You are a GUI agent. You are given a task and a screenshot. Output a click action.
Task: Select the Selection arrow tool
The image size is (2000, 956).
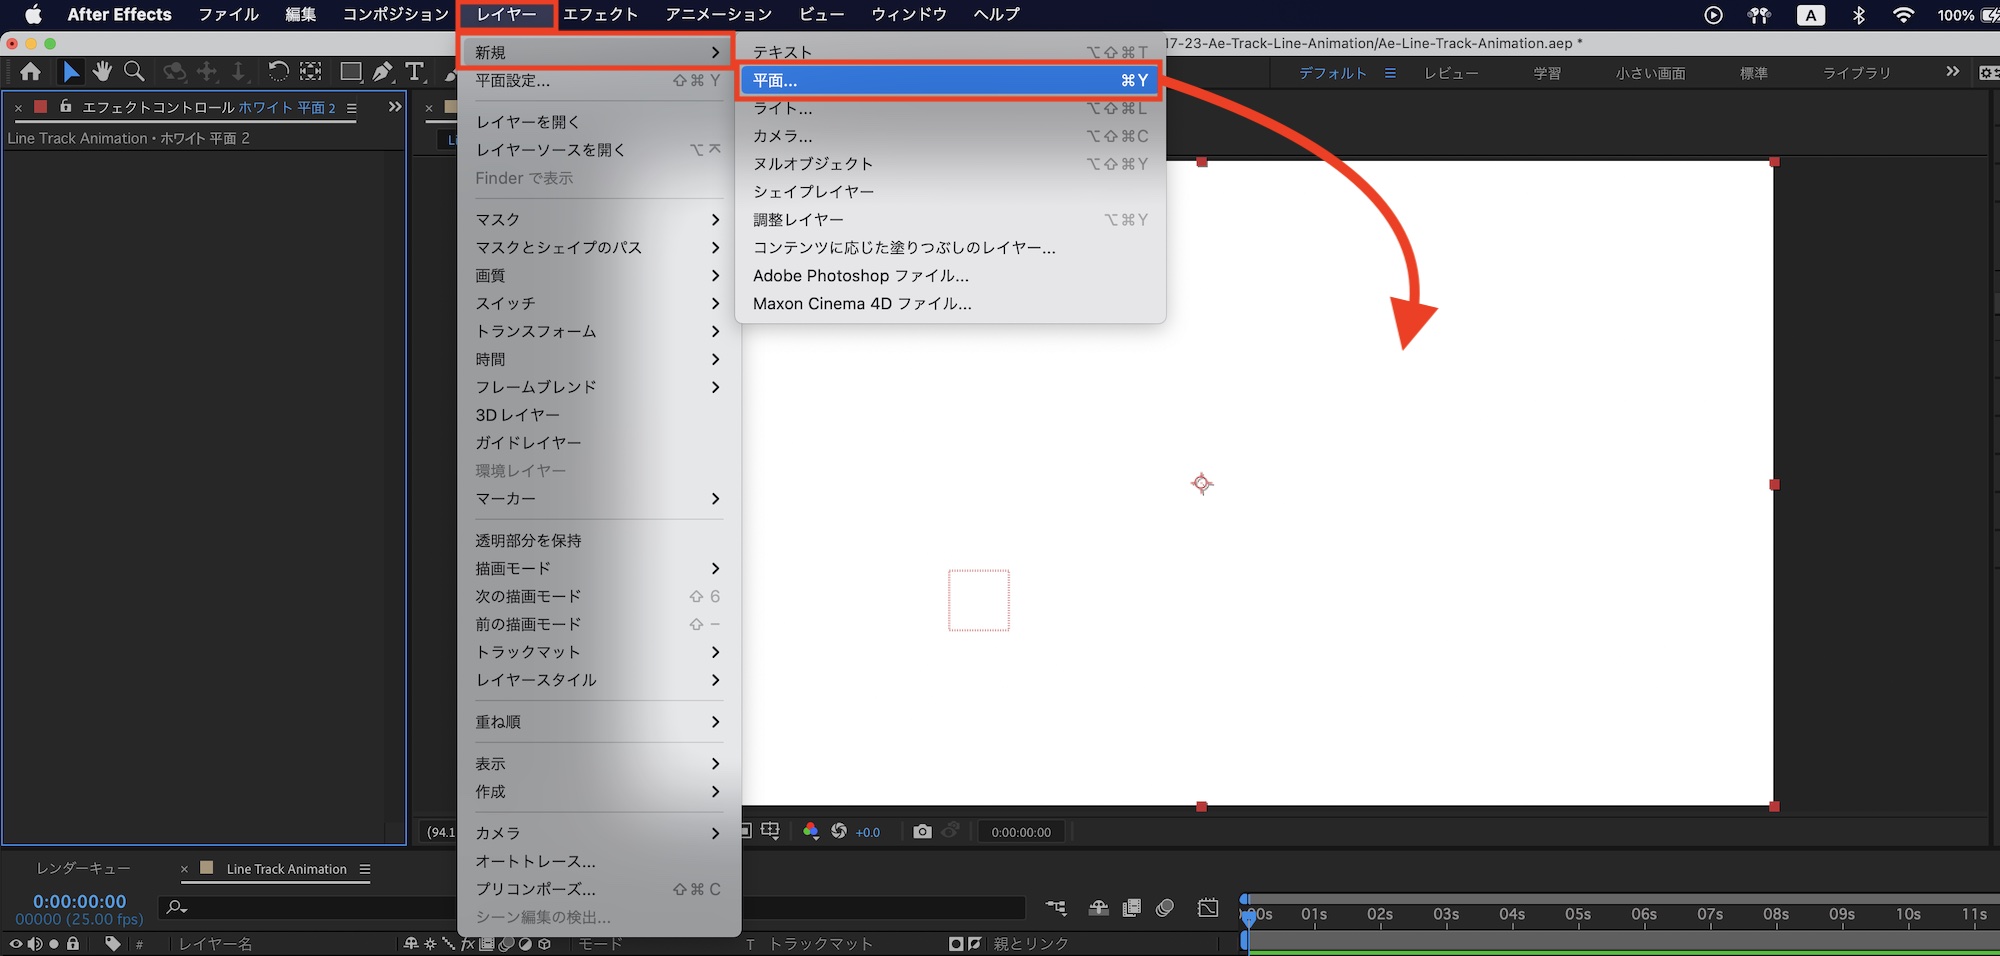pos(70,71)
